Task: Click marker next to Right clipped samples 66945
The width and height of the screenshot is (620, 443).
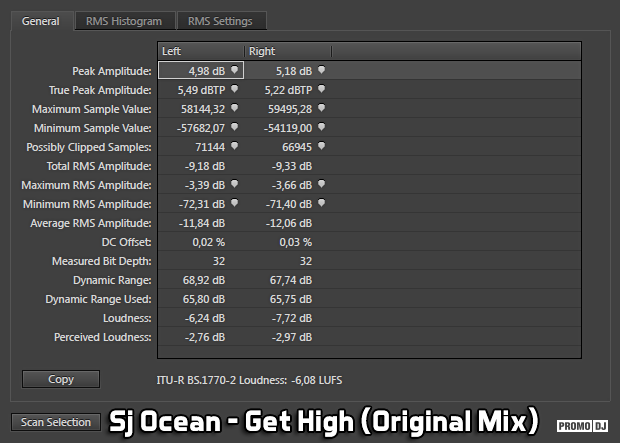Action: coord(321,146)
